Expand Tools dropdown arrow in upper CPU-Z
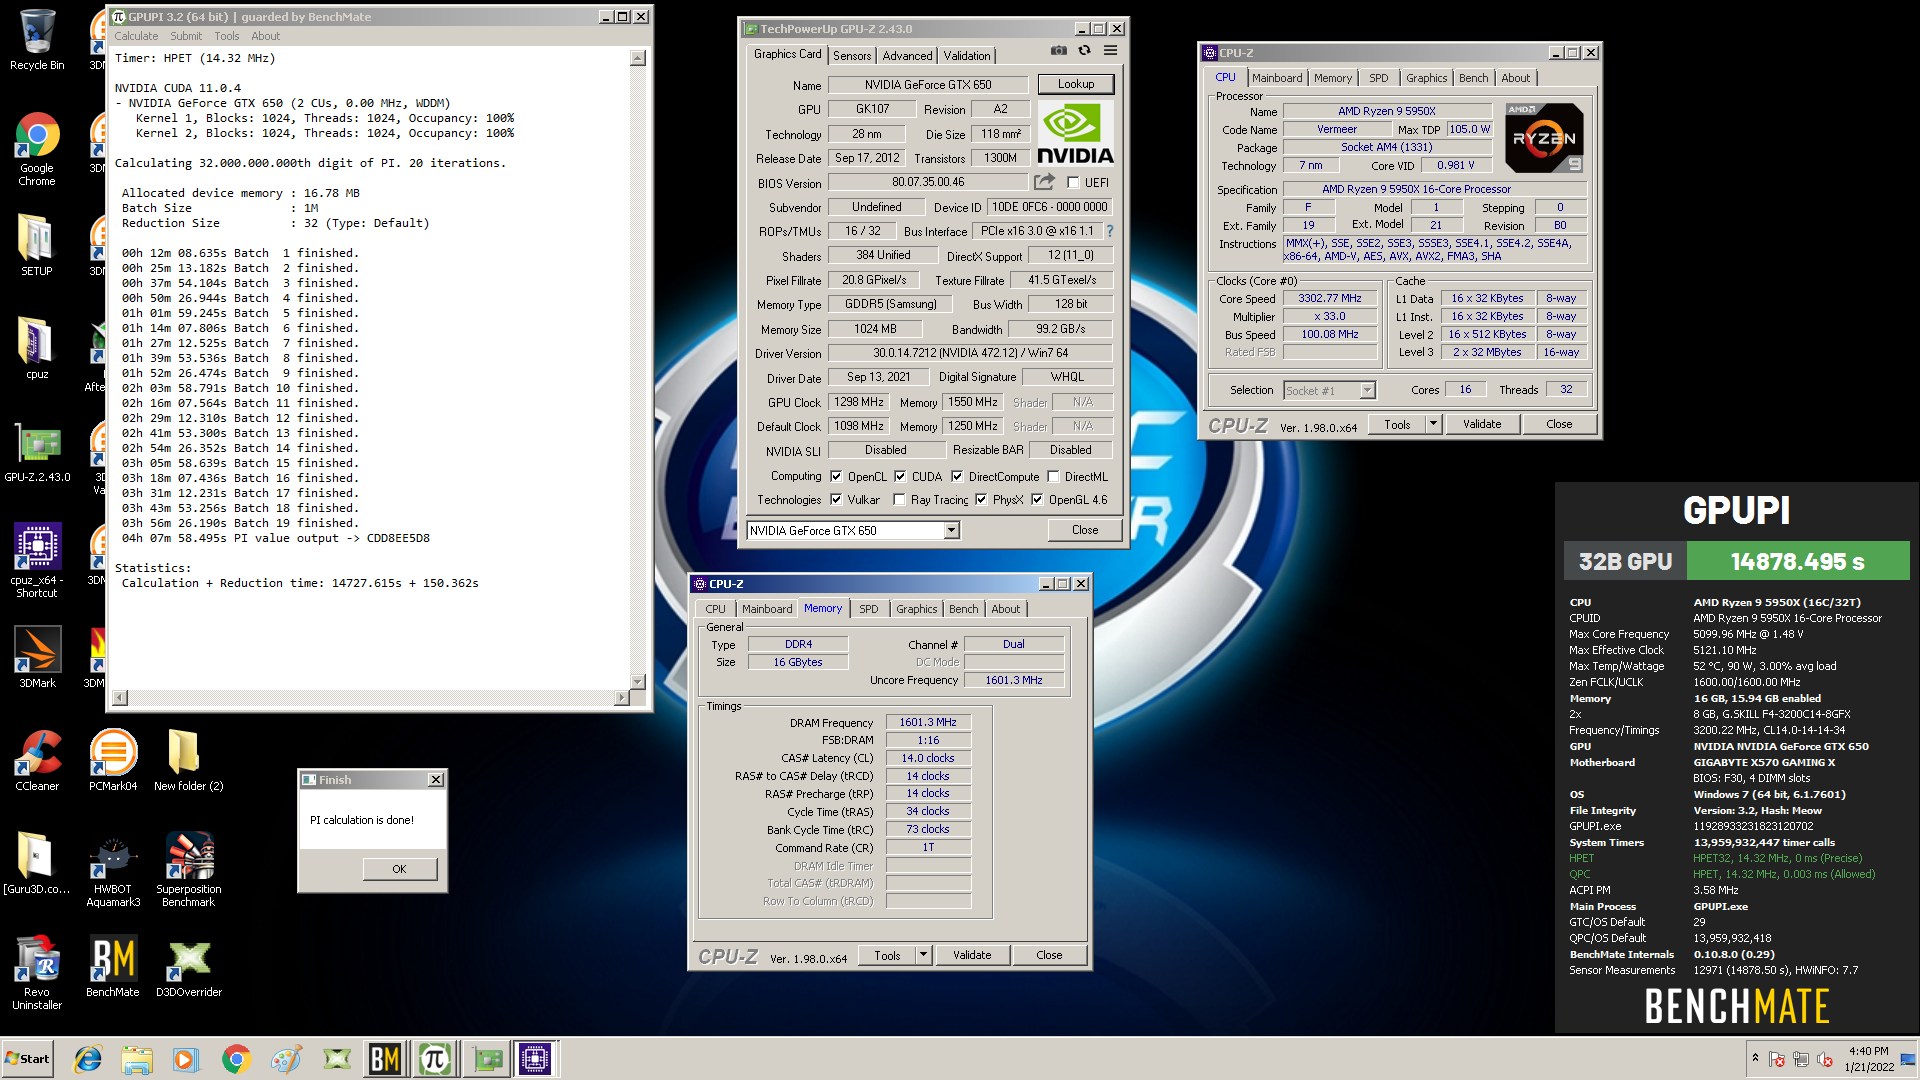The height and width of the screenshot is (1080, 1920). coord(1433,424)
